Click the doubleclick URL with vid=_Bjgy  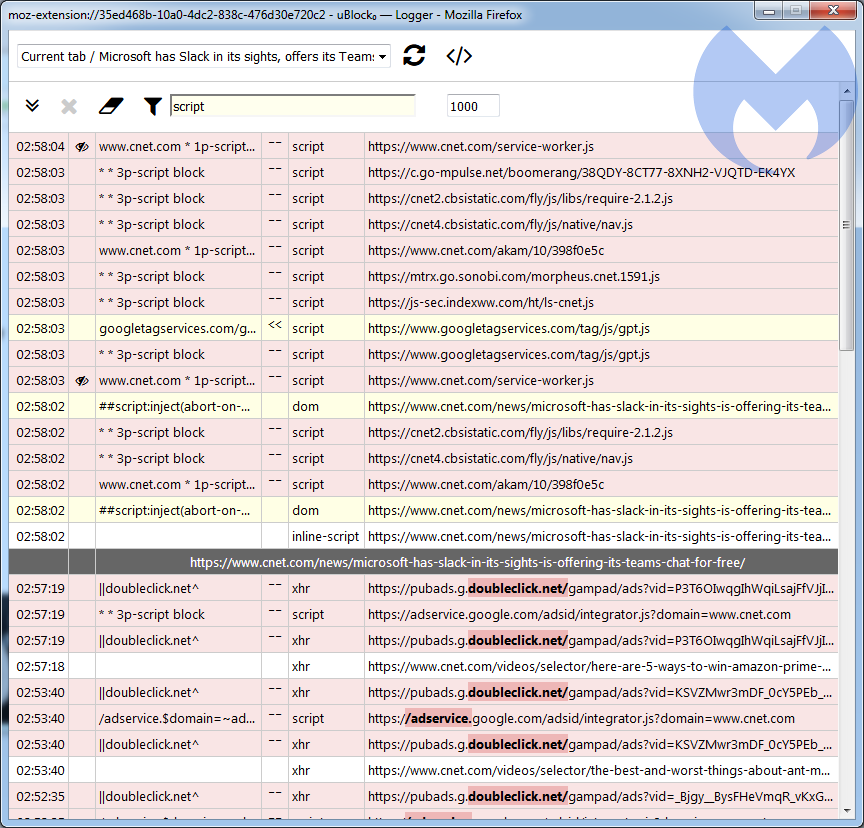point(601,797)
